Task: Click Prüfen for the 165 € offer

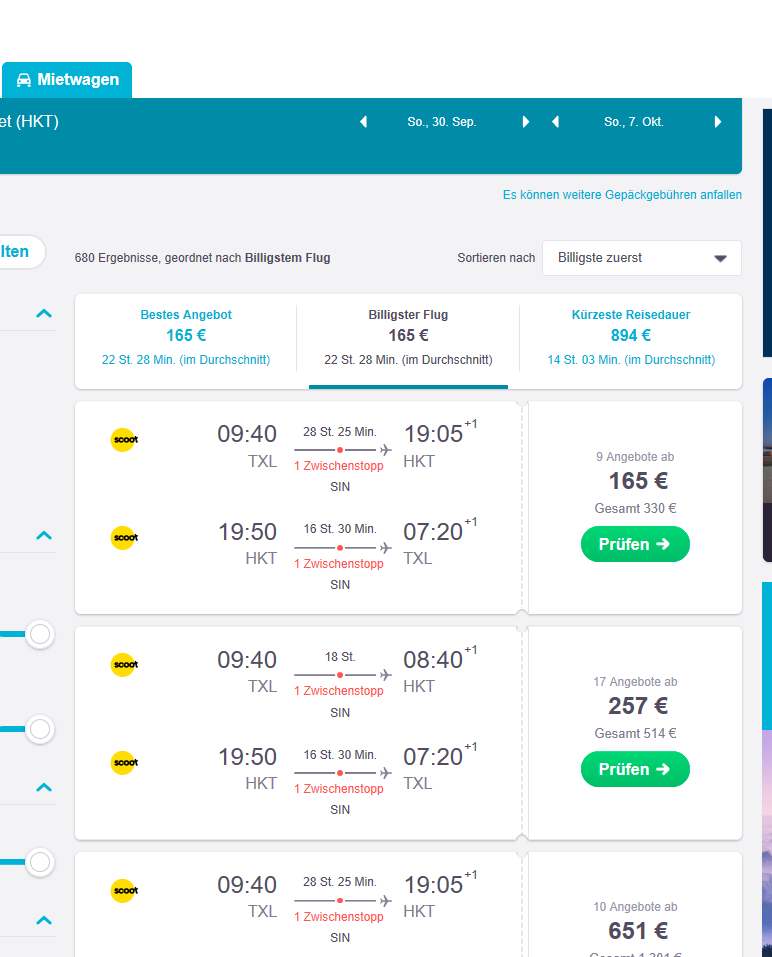Action: point(635,544)
